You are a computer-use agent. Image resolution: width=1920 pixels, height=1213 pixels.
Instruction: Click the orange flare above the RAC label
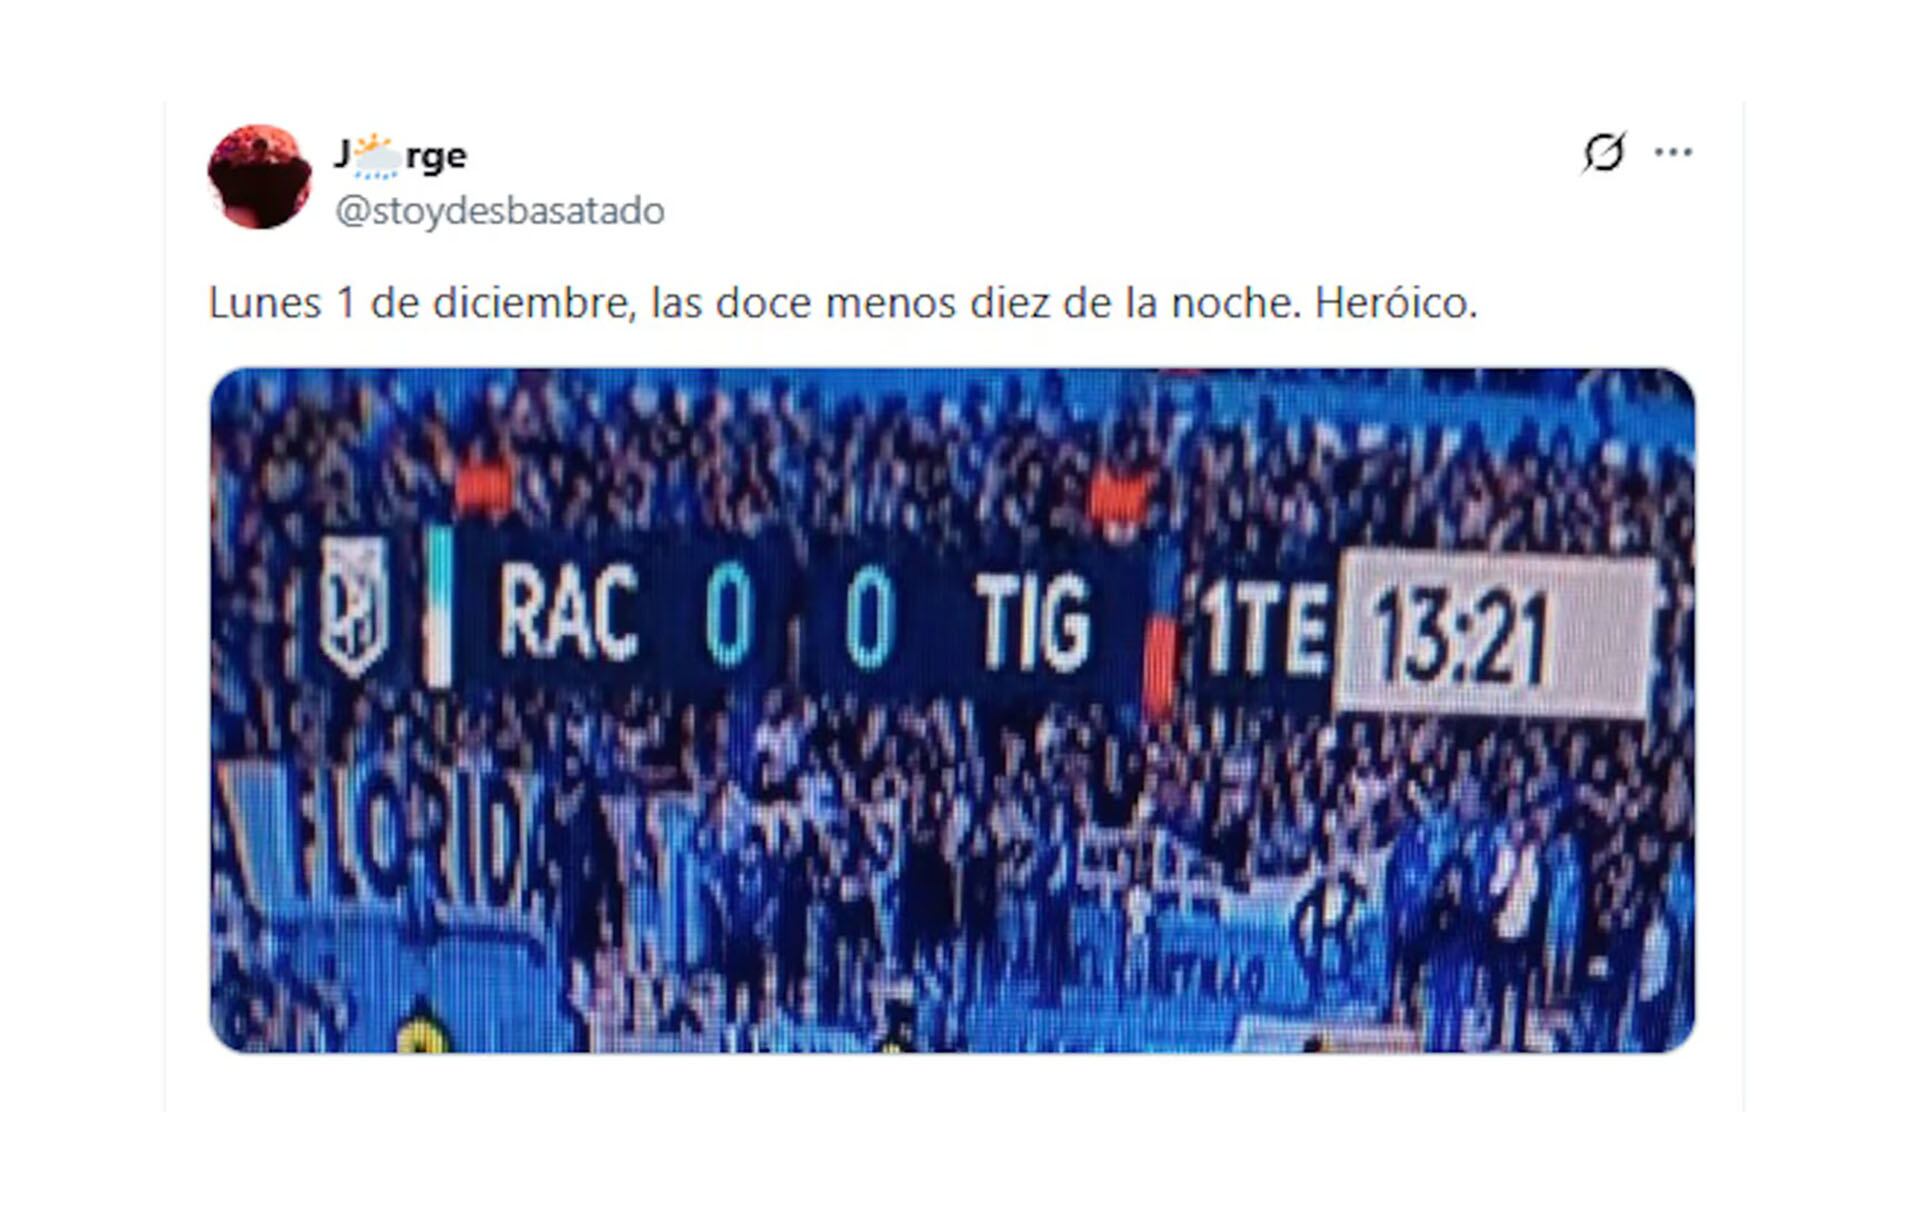[x=484, y=490]
